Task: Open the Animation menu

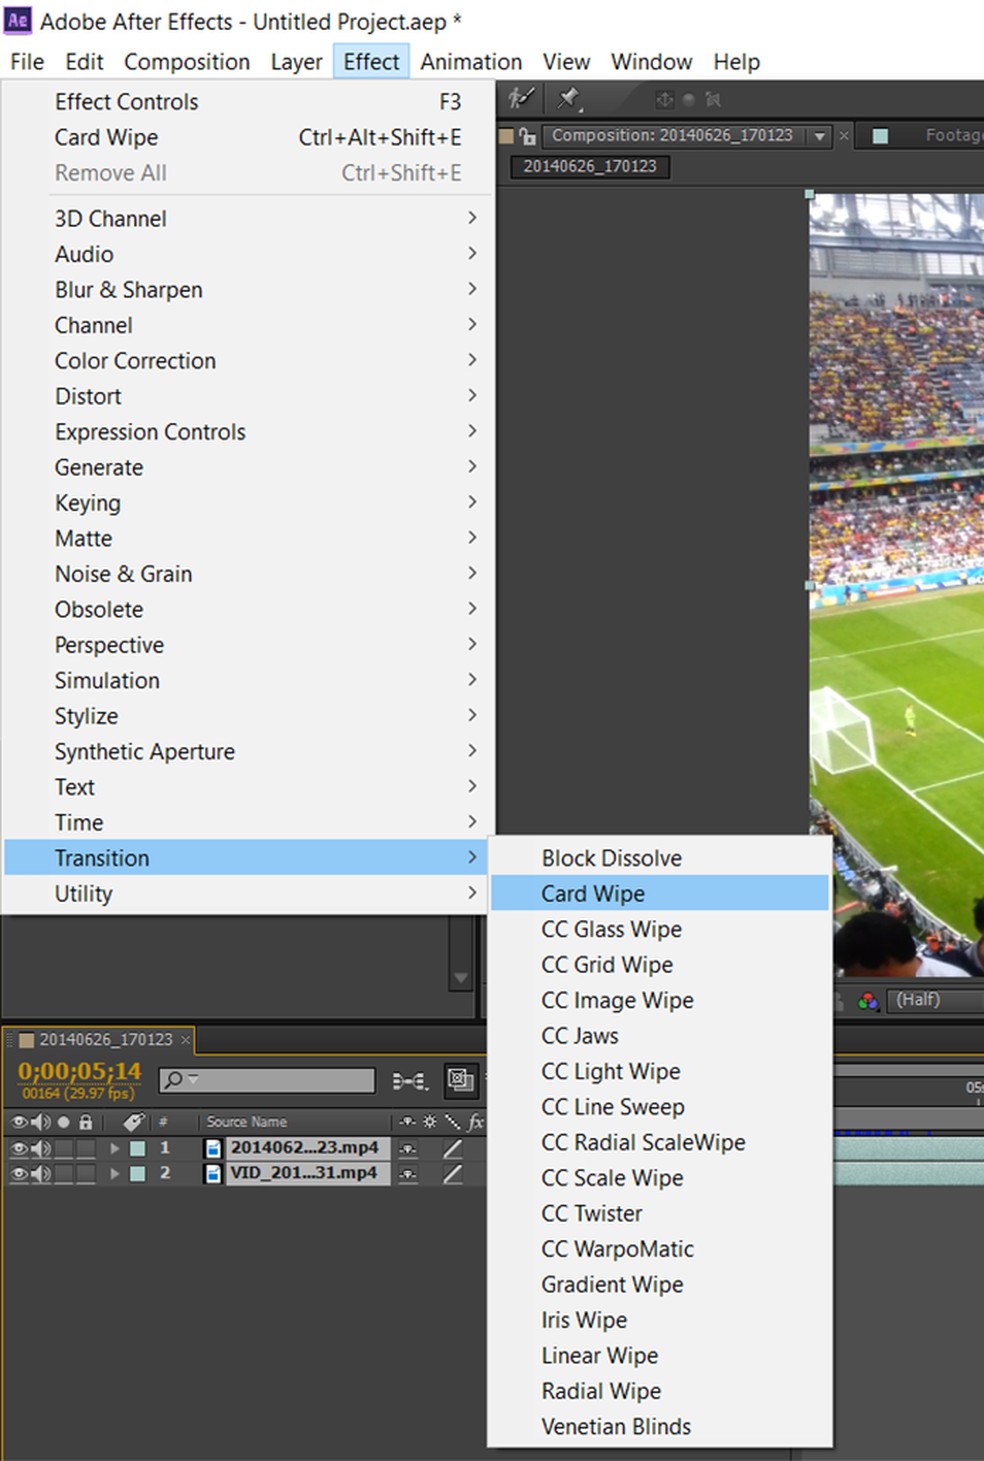Action: coord(471,62)
